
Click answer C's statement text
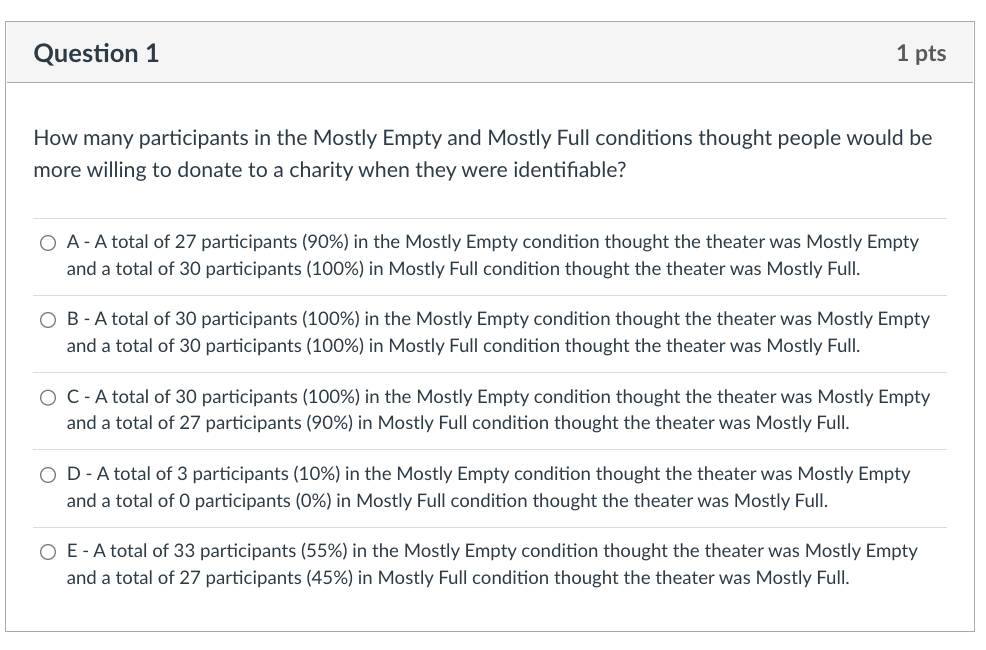(498, 409)
